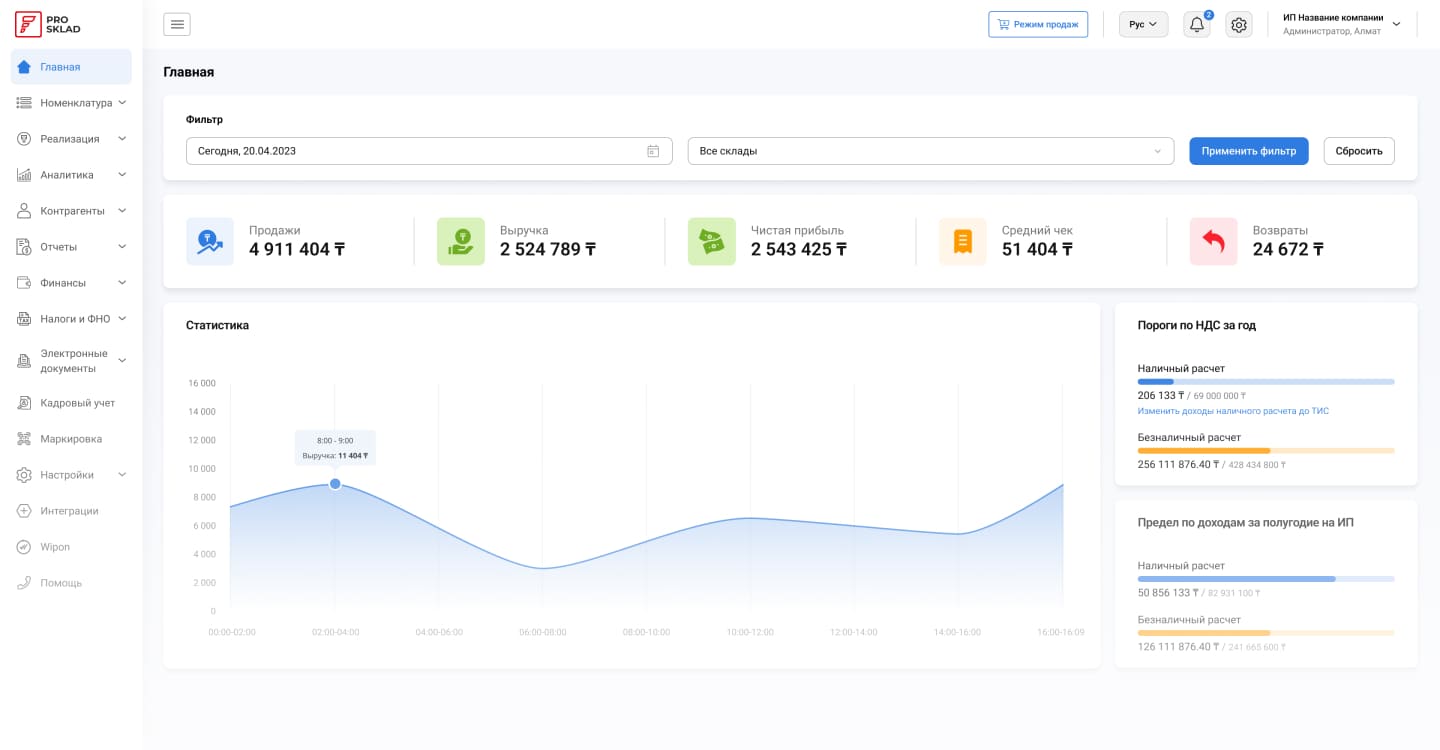Go to Маркировка menu item
Image resolution: width=1440 pixels, height=750 pixels.
click(x=70, y=439)
